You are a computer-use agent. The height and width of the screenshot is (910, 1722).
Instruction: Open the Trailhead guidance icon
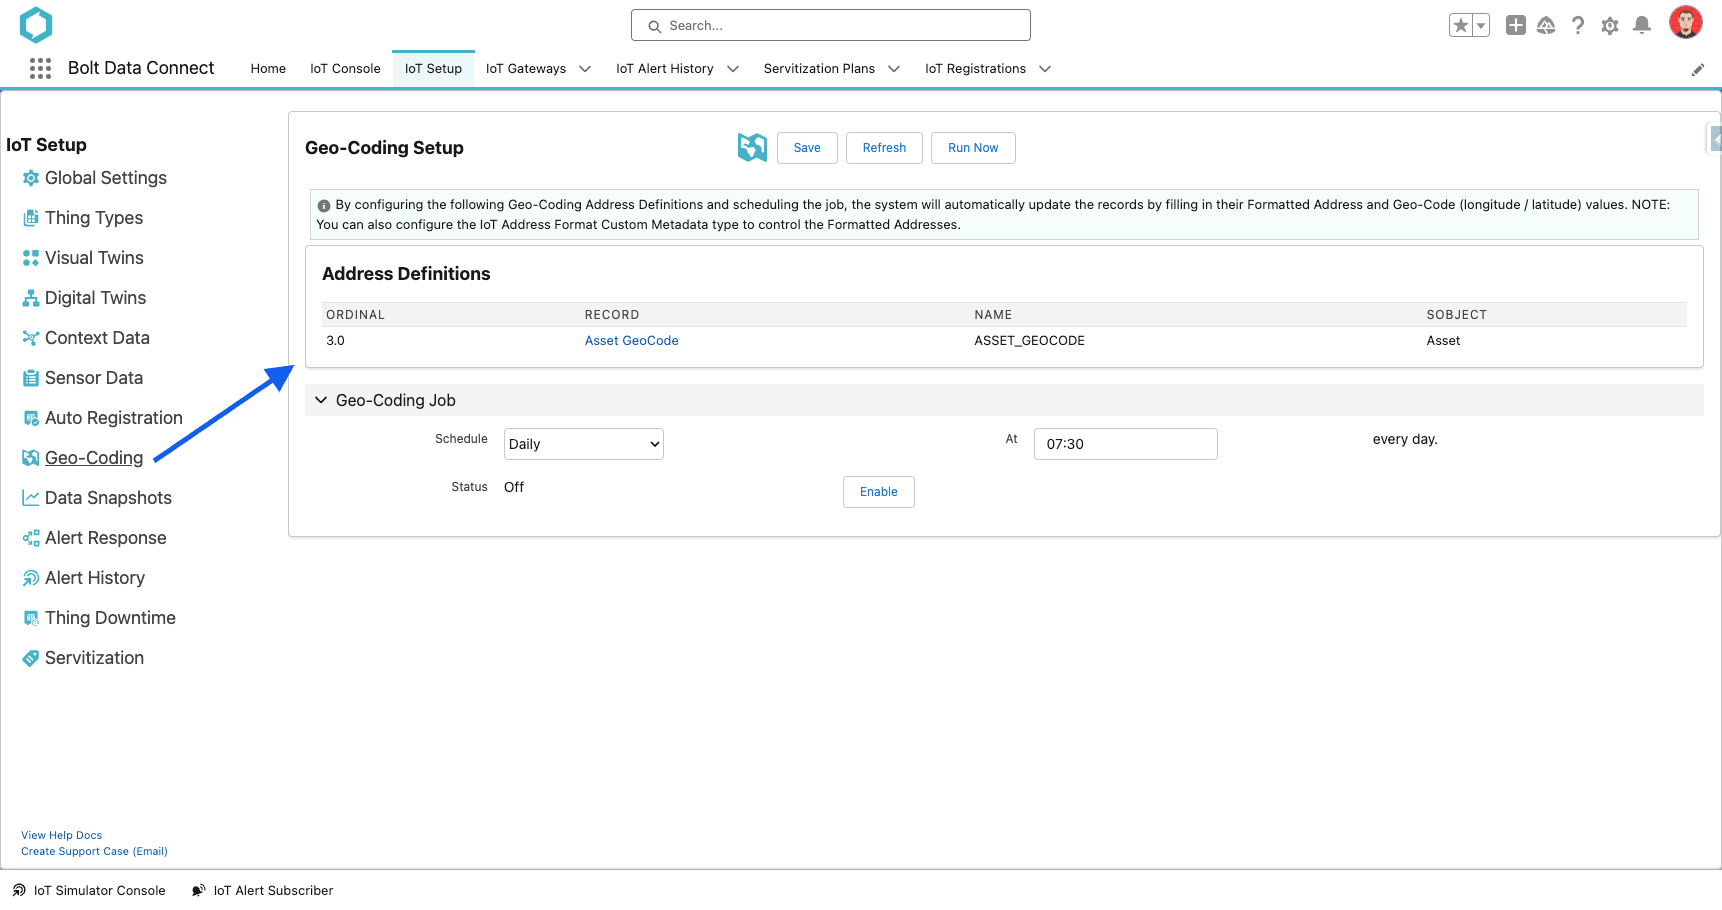(x=1546, y=26)
